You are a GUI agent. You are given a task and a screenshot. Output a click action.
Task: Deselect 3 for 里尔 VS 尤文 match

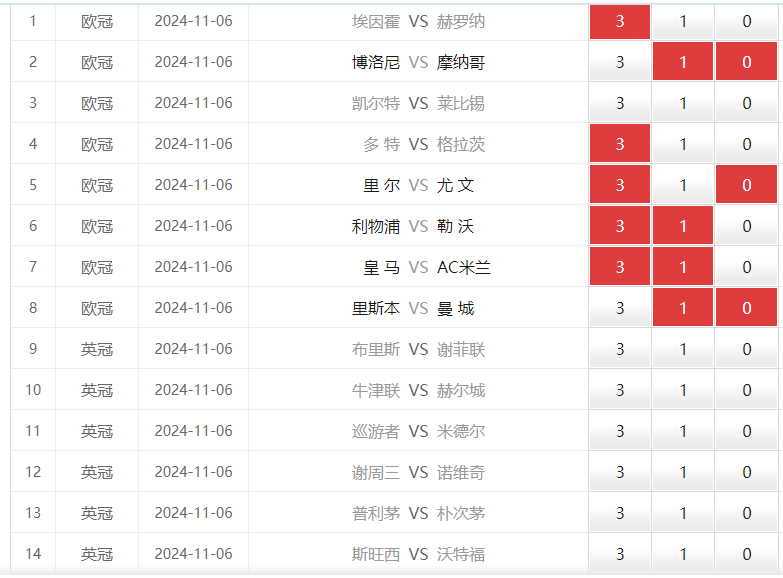(620, 185)
